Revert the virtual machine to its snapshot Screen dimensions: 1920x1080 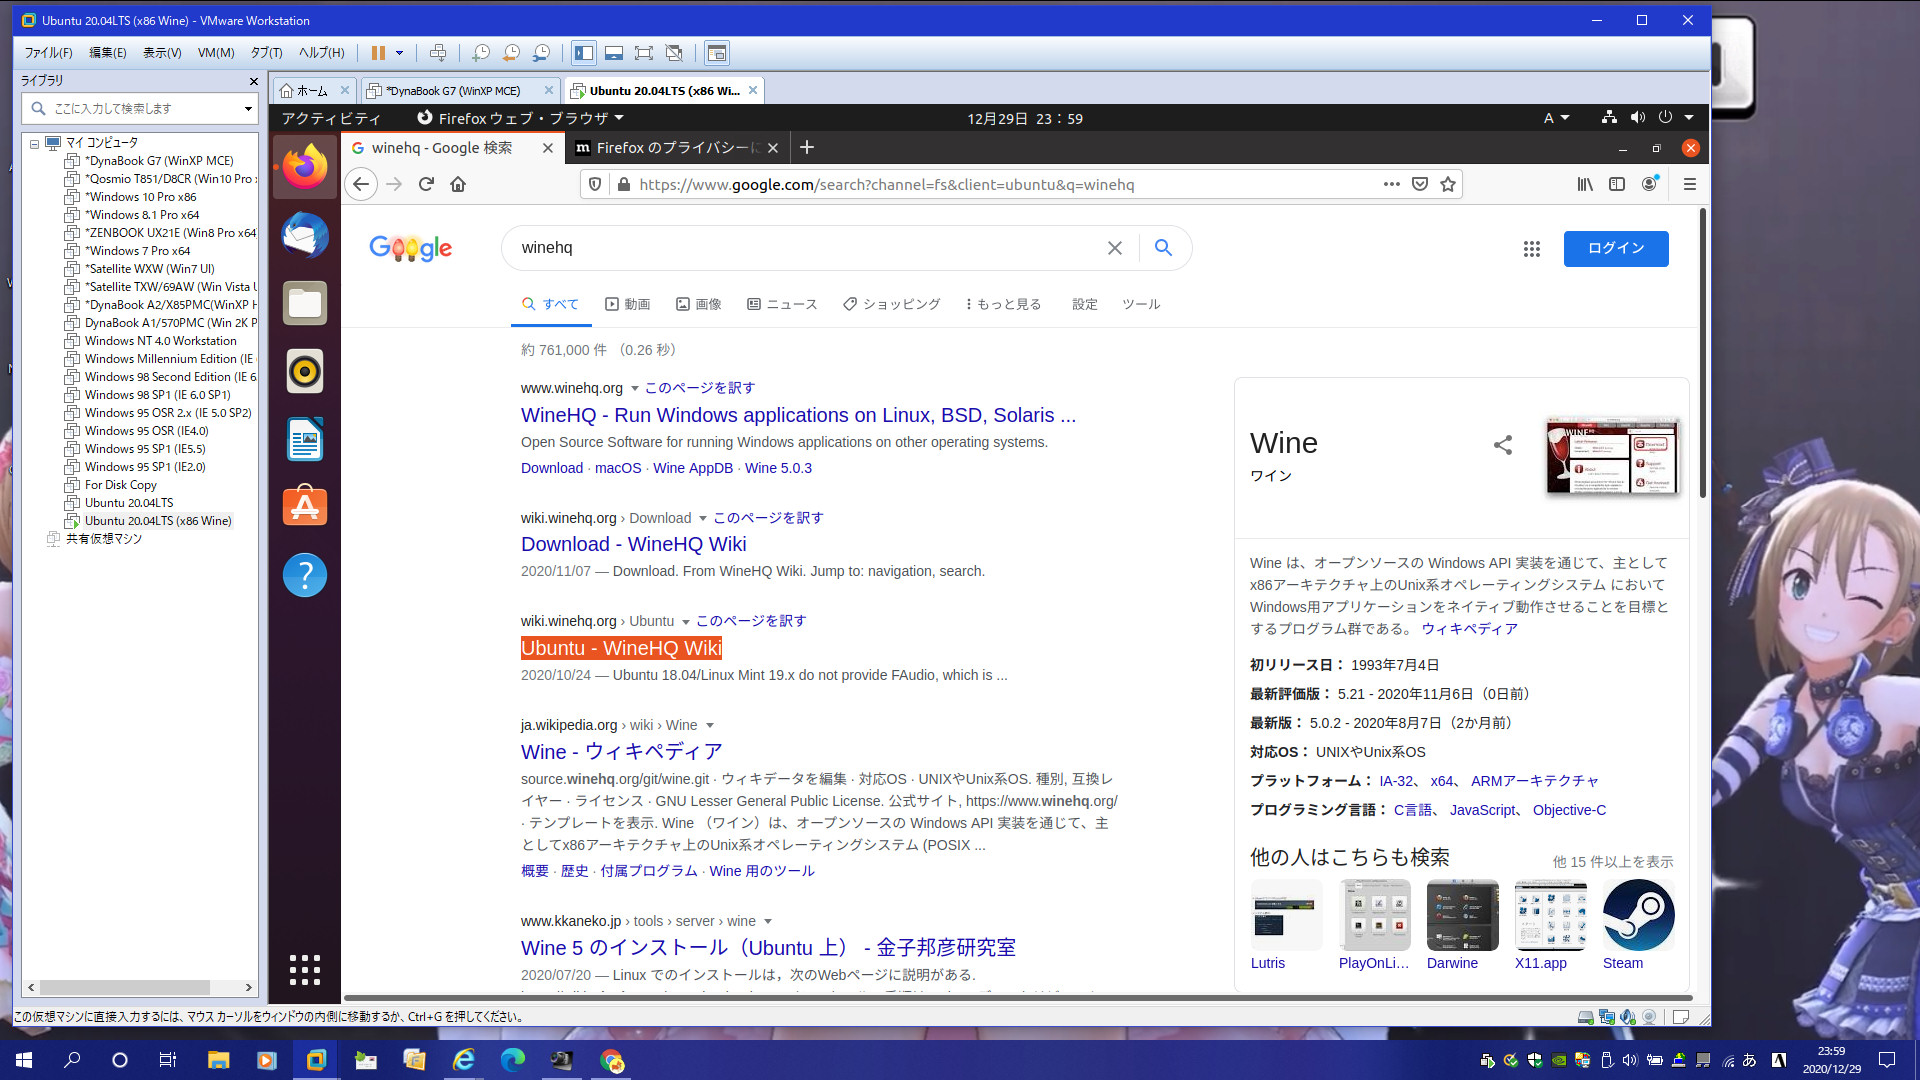[x=511, y=53]
